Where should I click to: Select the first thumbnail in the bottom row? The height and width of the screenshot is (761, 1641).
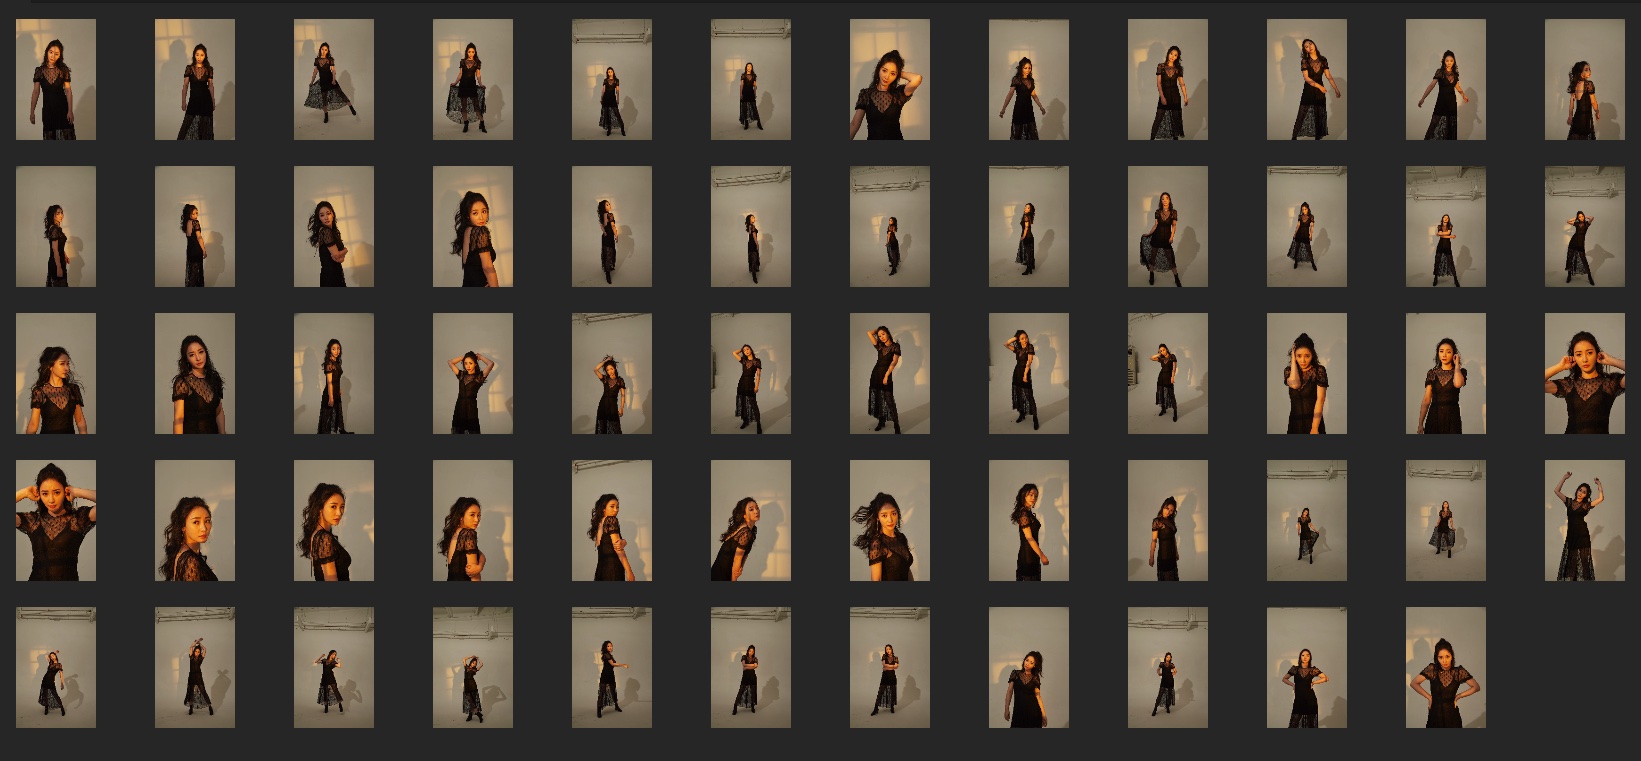(56, 667)
